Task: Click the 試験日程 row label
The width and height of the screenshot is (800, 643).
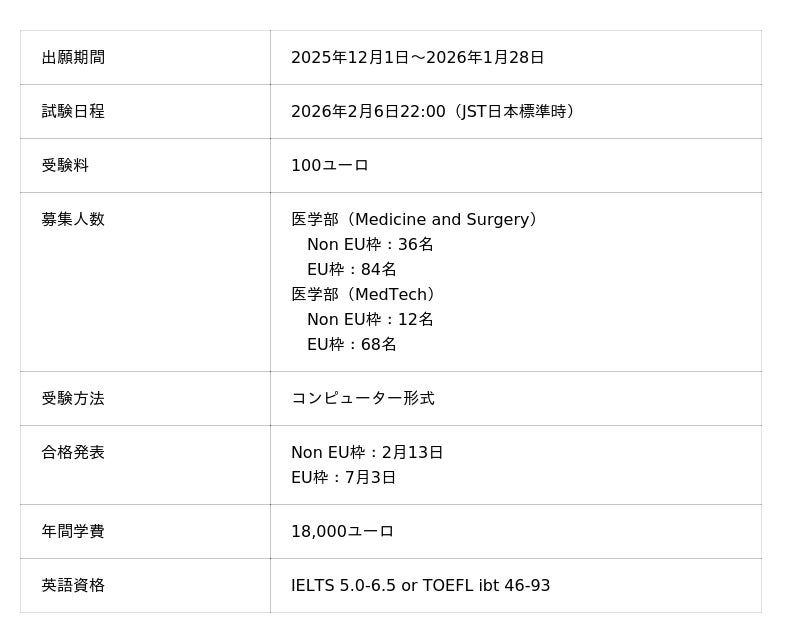Action: coord(73,112)
